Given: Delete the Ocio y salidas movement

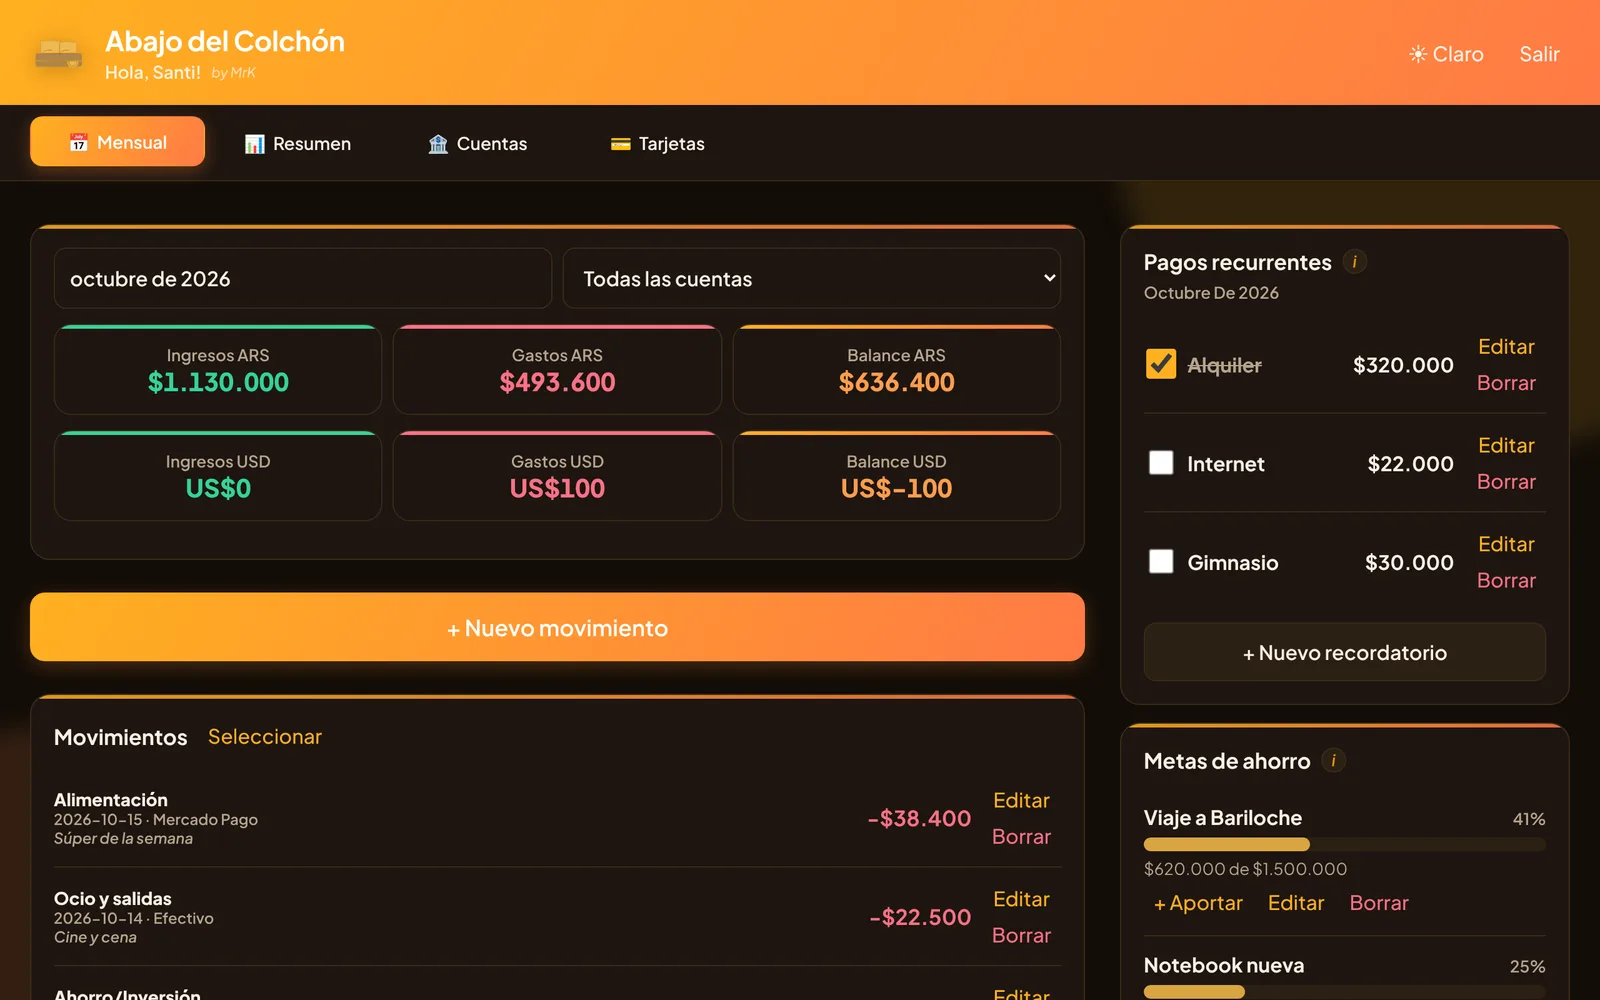Looking at the screenshot, I should point(1021,936).
